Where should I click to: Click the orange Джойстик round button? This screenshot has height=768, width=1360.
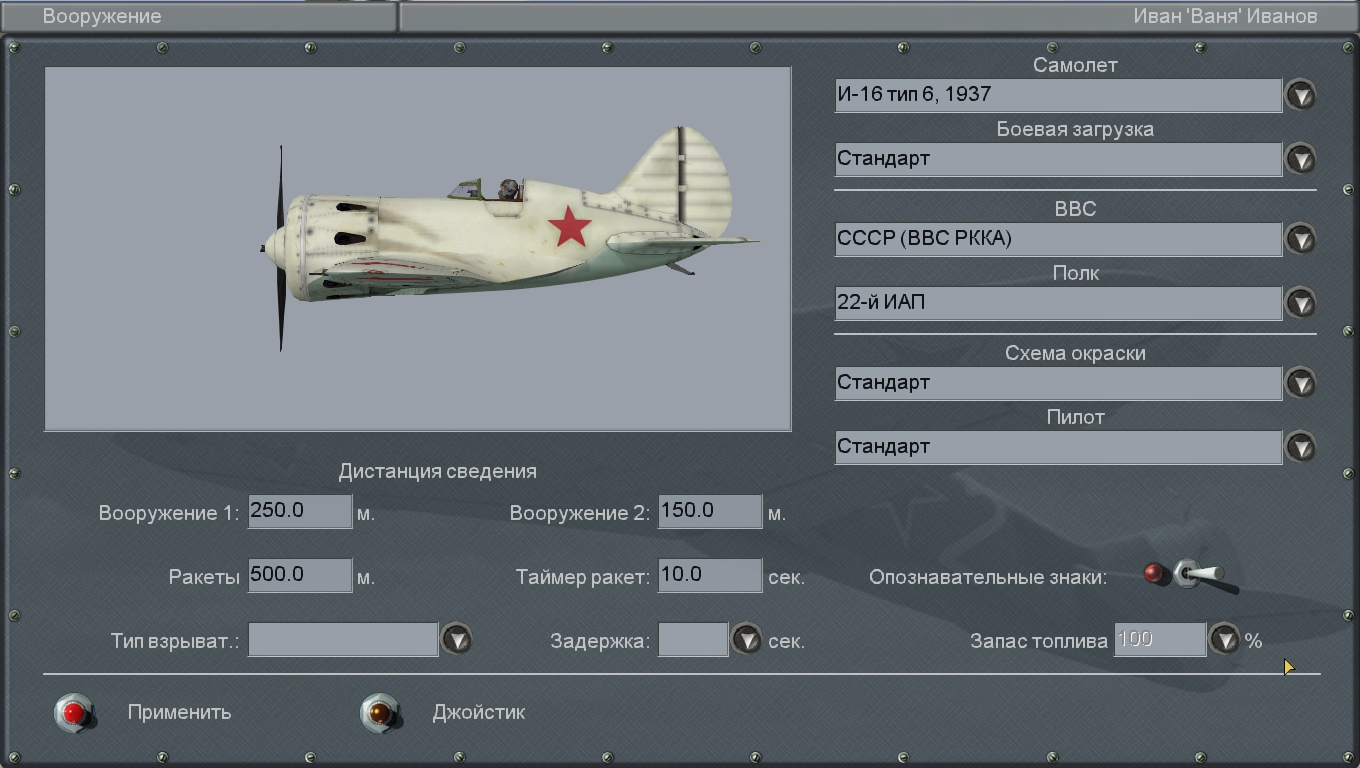[x=380, y=713]
